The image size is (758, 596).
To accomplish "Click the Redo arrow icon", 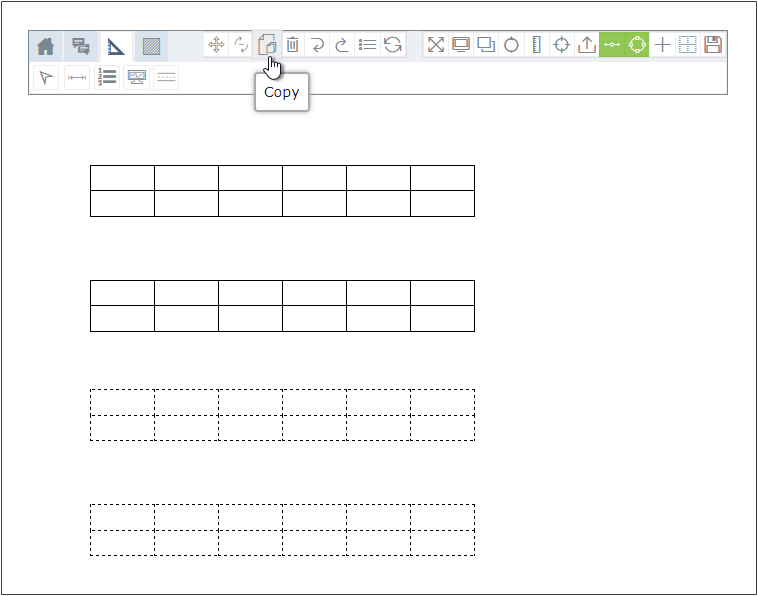I will click(x=342, y=45).
